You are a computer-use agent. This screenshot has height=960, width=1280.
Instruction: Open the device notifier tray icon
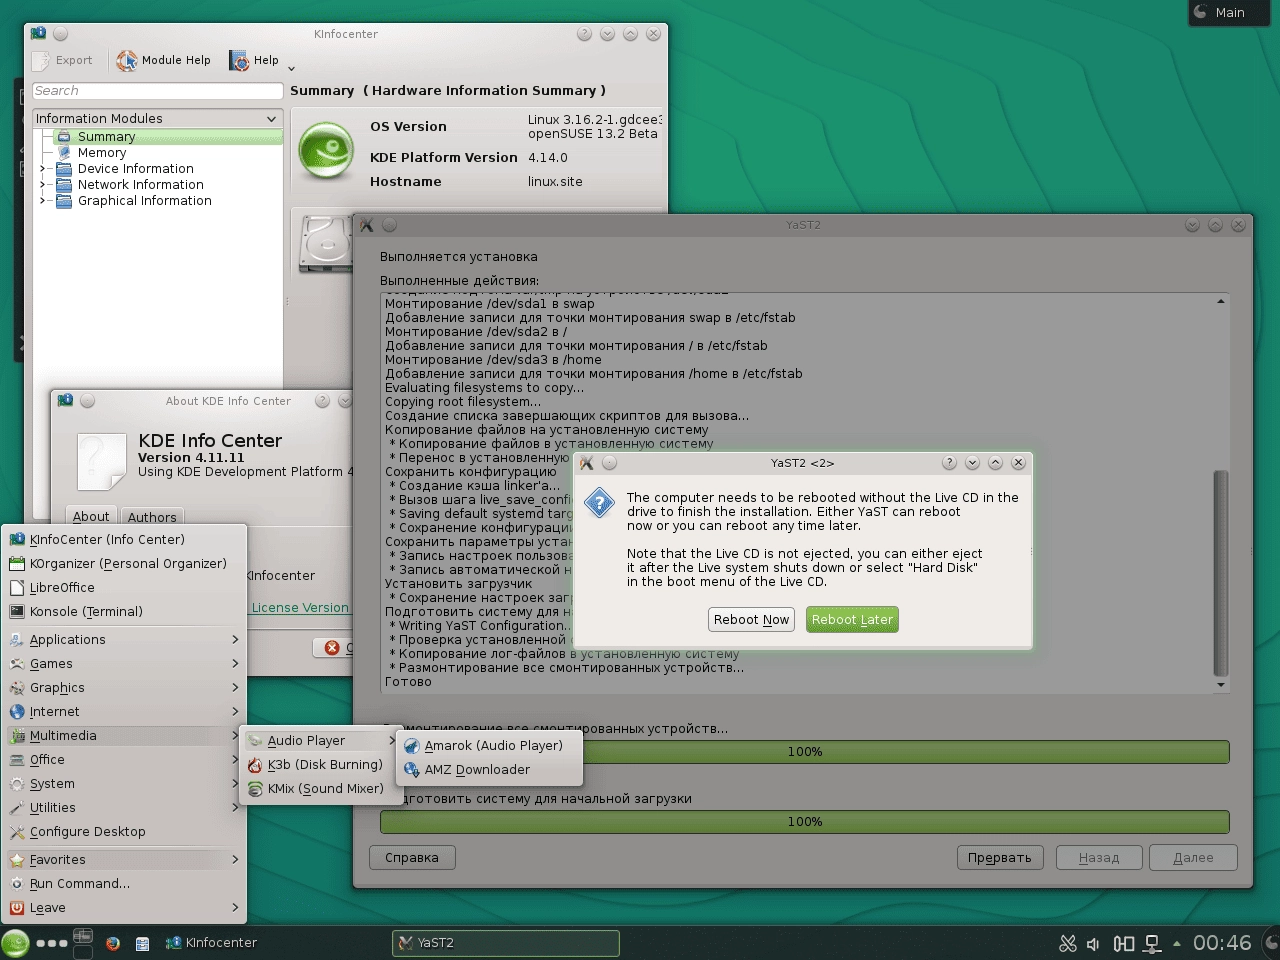point(1124,943)
